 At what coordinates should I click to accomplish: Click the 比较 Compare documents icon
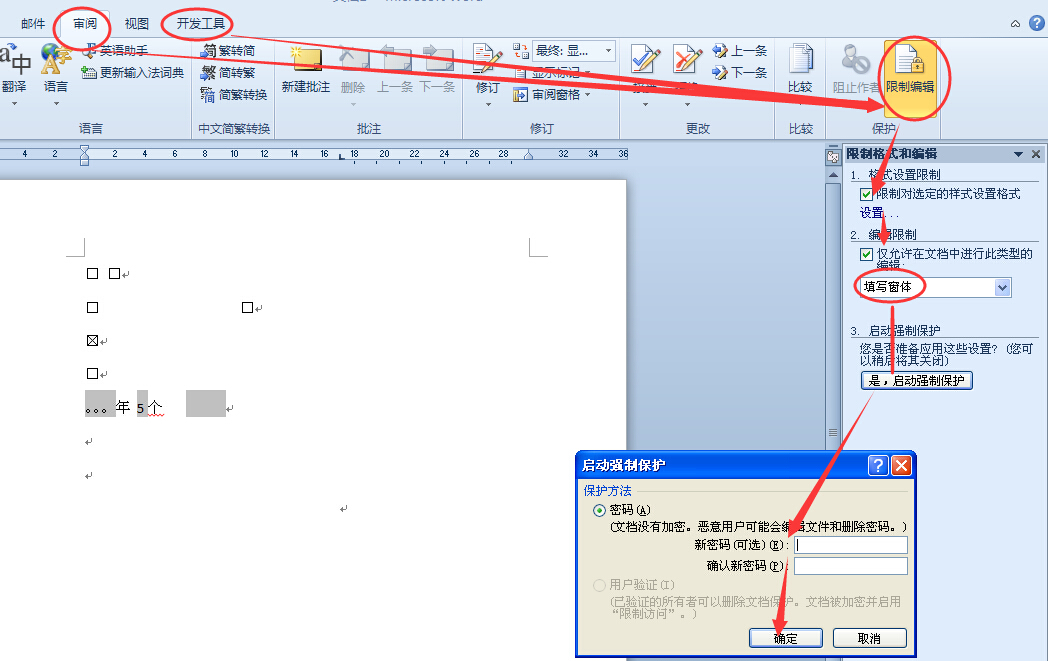[800, 60]
